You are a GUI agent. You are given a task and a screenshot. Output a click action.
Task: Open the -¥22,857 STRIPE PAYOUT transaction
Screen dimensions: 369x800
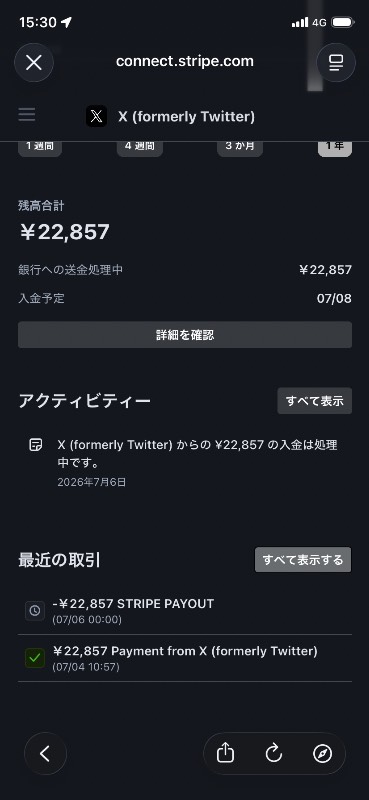(185, 611)
